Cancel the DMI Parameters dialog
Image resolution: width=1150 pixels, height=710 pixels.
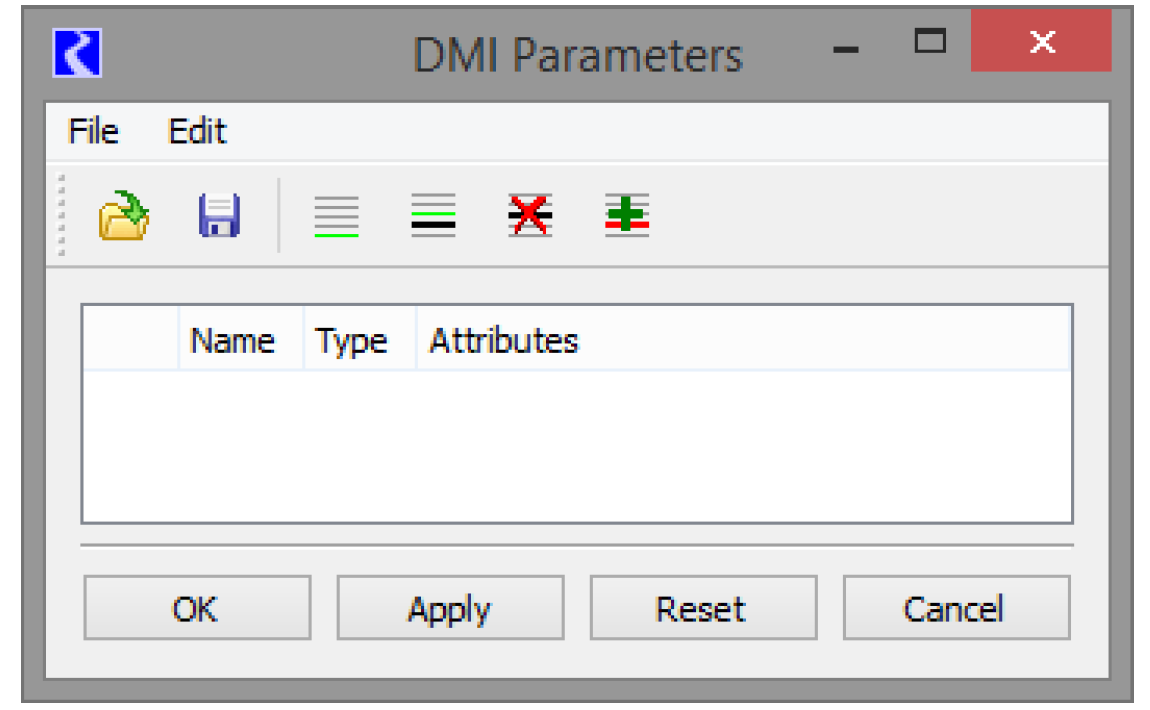point(955,608)
